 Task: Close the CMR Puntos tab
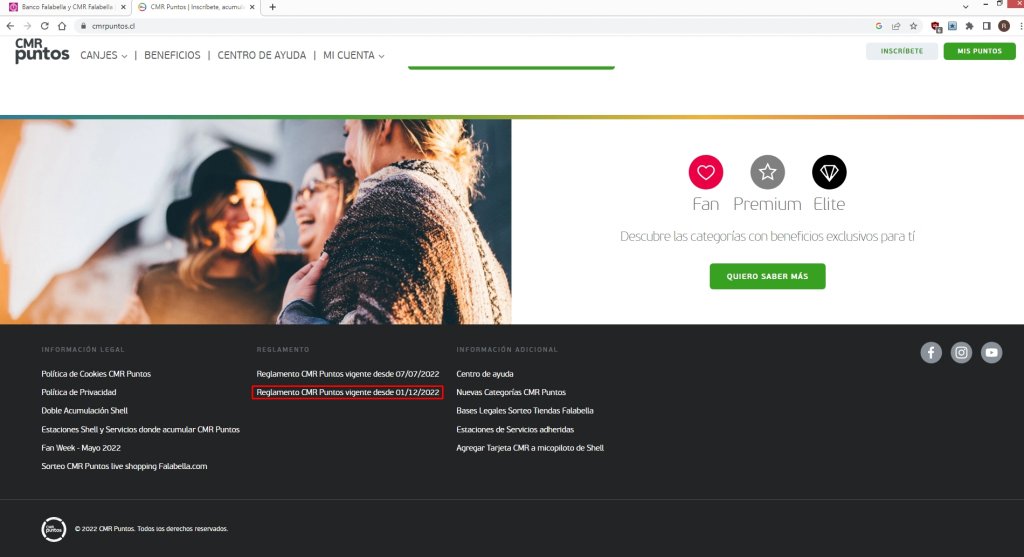coord(252,7)
